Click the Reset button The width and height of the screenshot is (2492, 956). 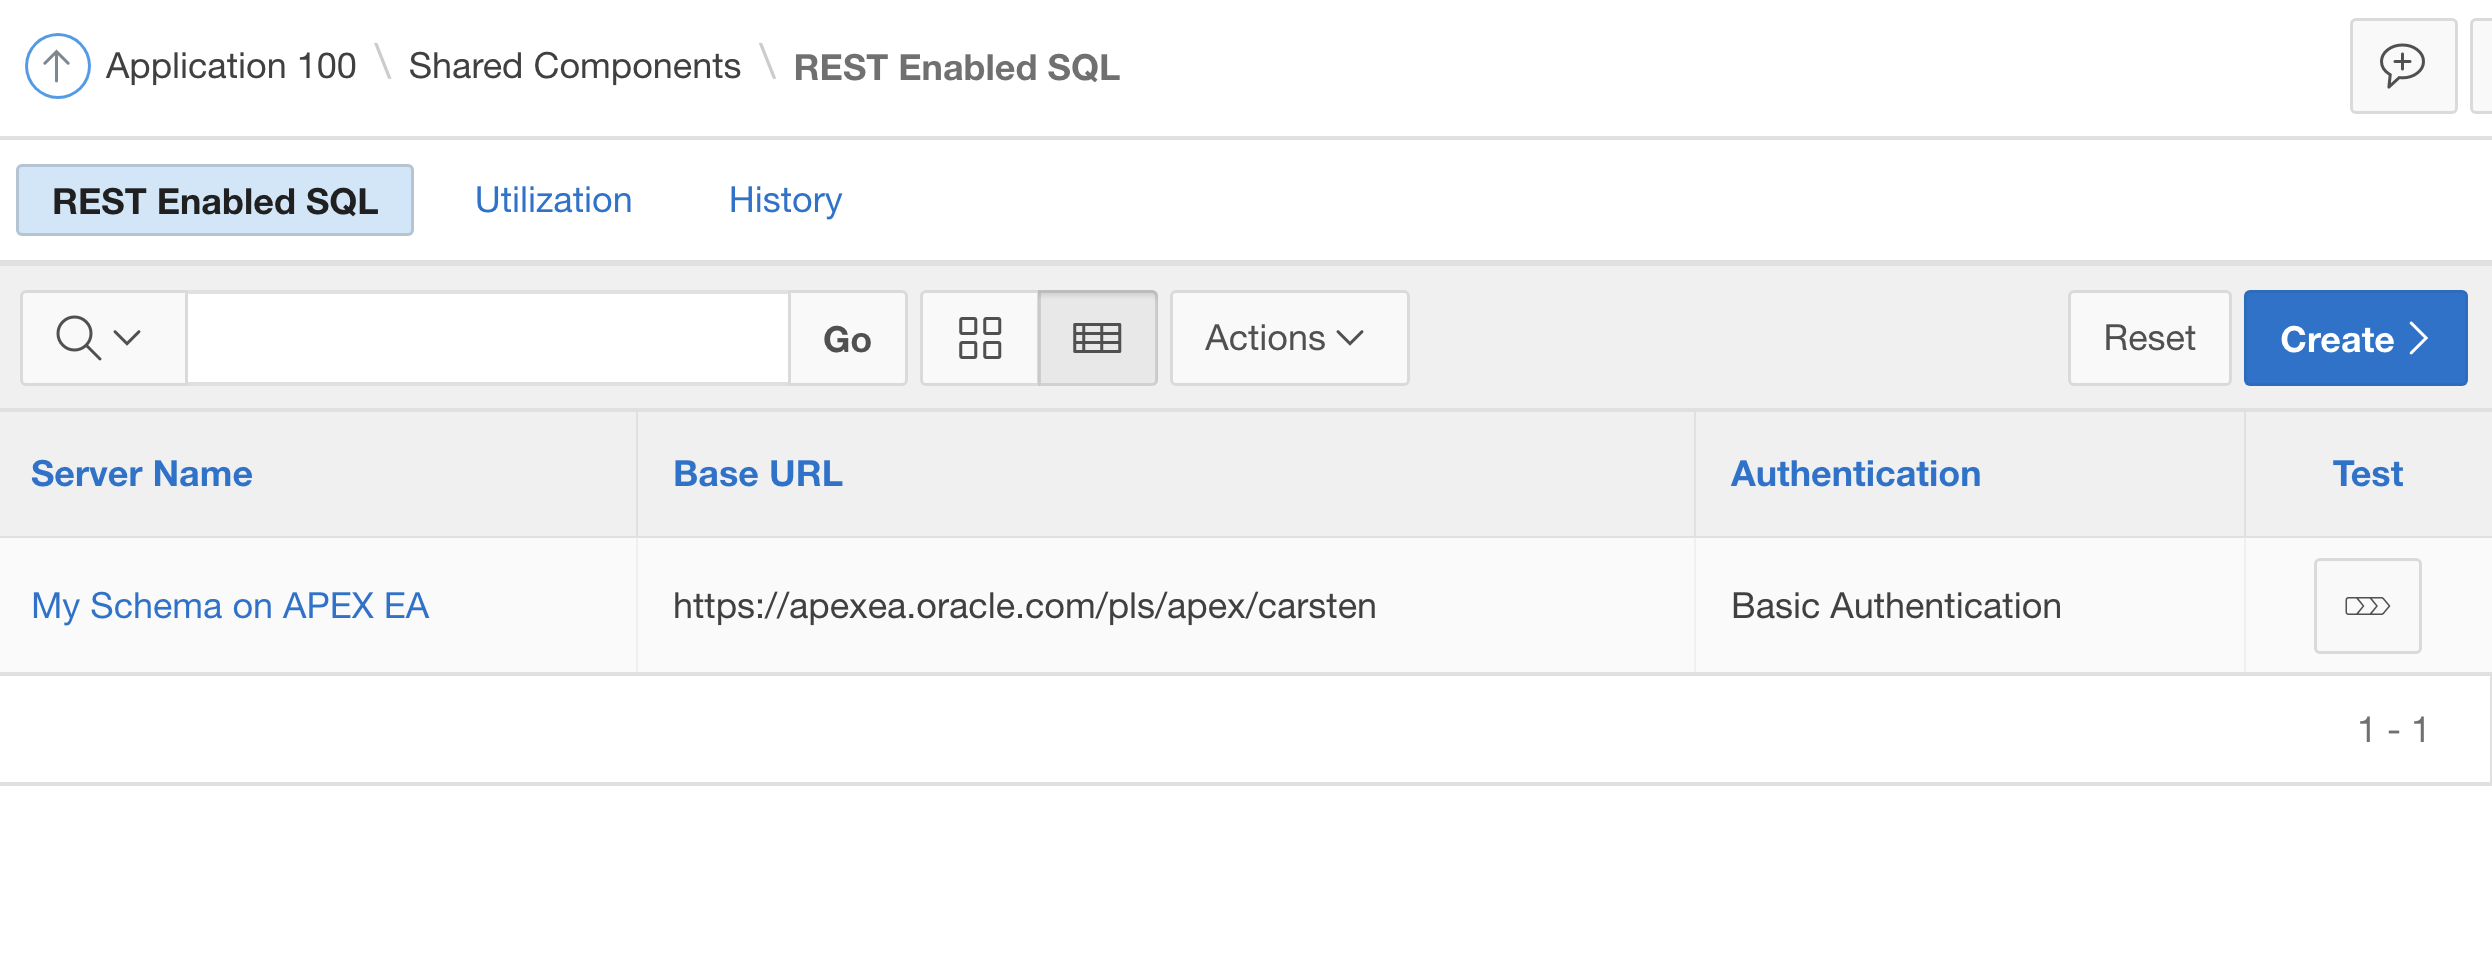point(2149,338)
